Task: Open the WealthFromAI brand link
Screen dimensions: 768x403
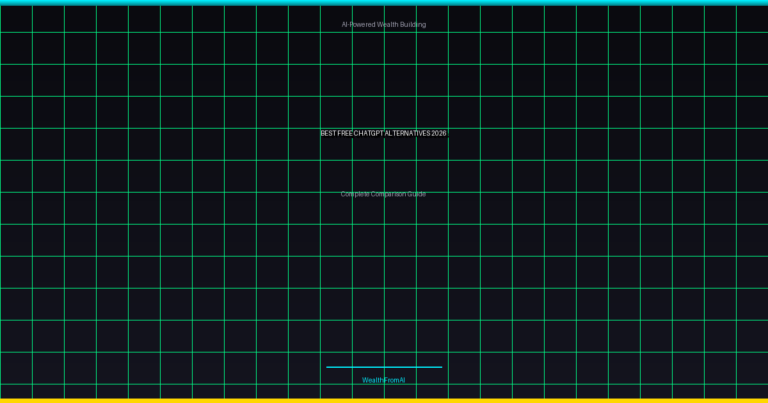Action: click(383, 380)
